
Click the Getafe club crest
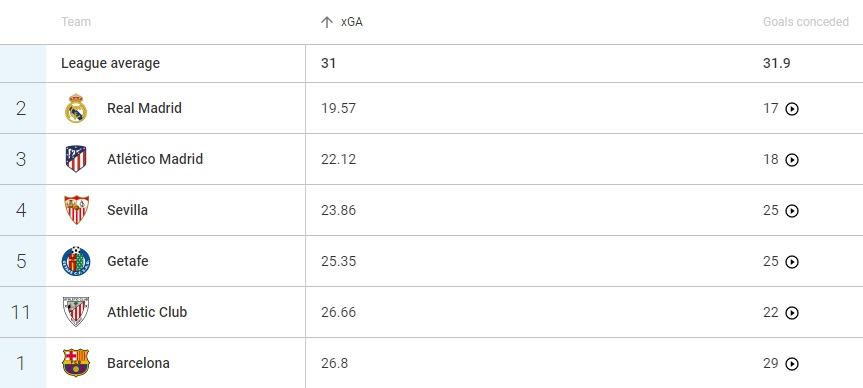coord(76,261)
